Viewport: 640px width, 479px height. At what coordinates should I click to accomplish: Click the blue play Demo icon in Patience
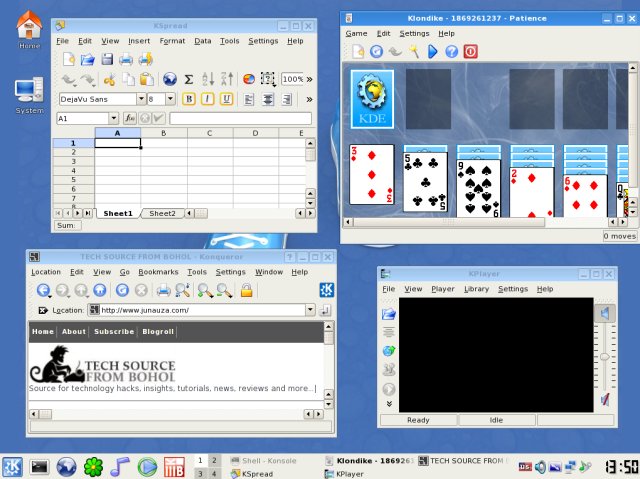point(433,51)
